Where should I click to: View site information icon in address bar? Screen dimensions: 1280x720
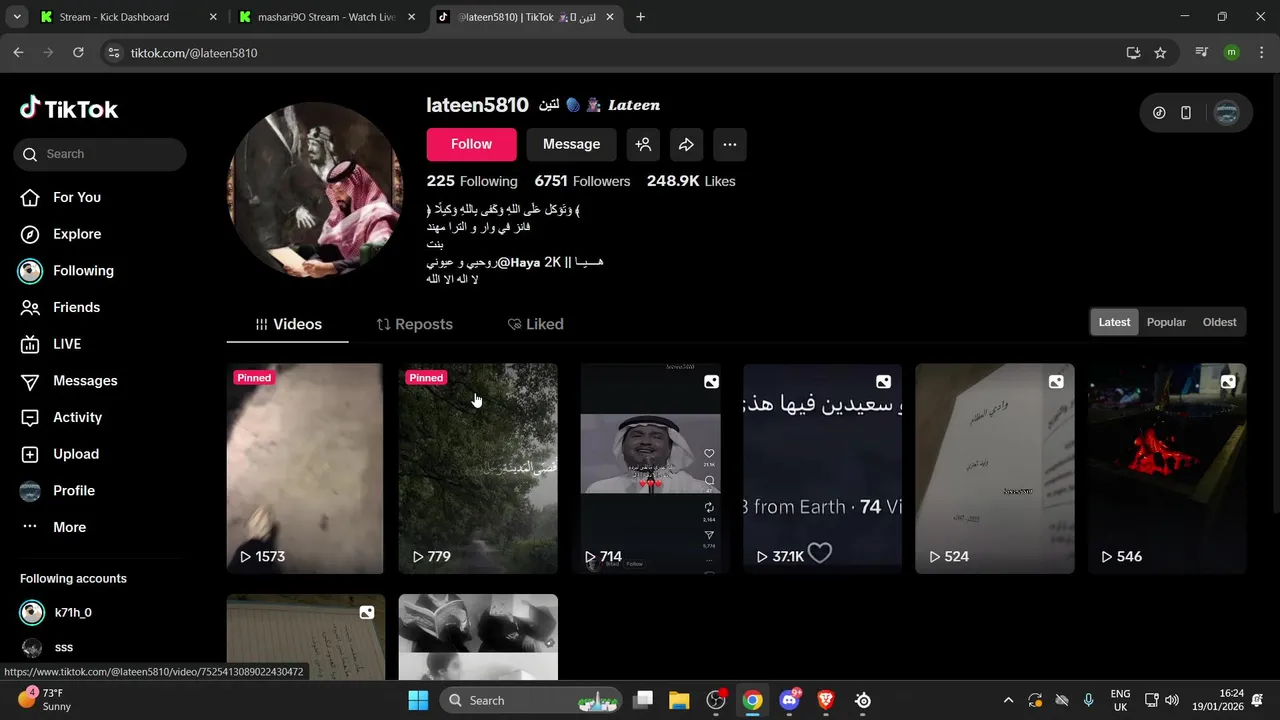pos(114,53)
